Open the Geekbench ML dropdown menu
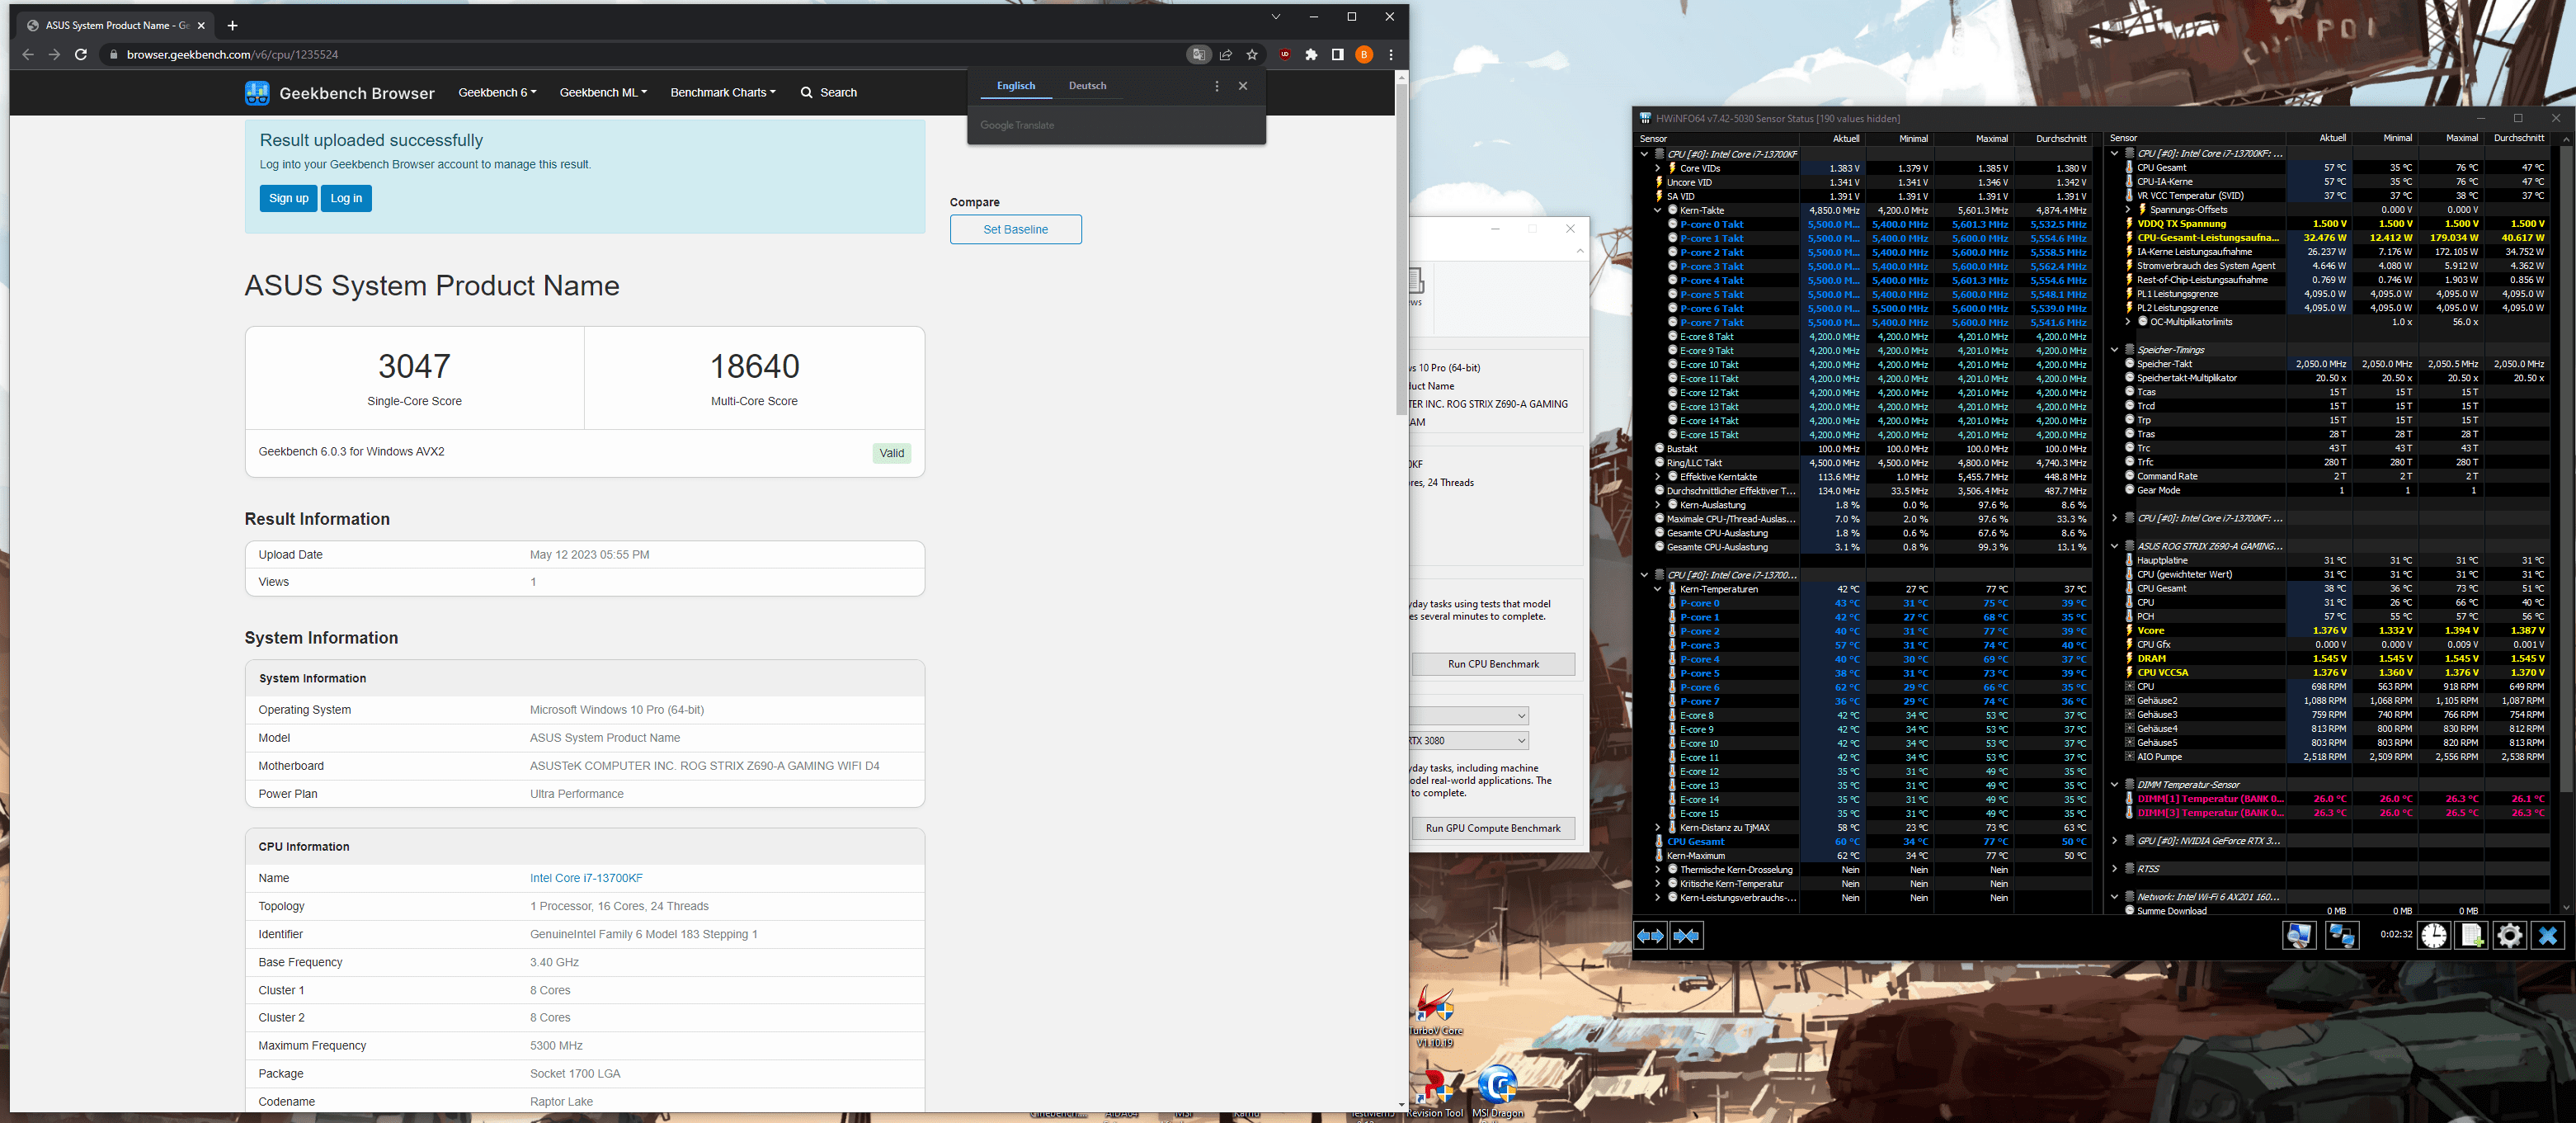The height and width of the screenshot is (1123, 2576). coord(603,93)
